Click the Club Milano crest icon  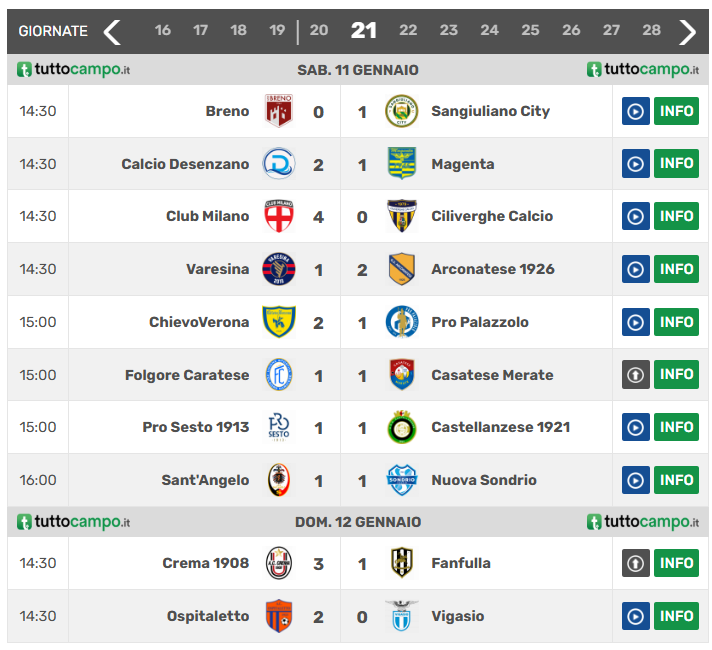(278, 216)
